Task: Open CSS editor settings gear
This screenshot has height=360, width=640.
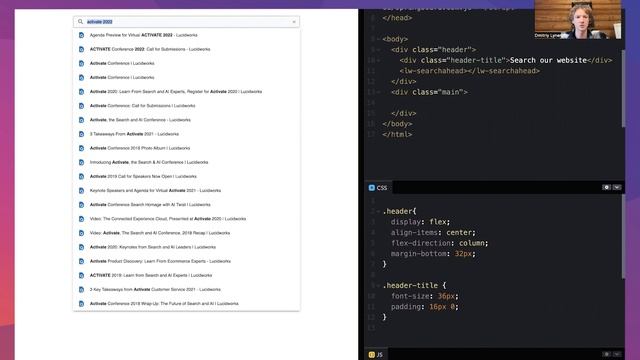Action: pos(607,187)
